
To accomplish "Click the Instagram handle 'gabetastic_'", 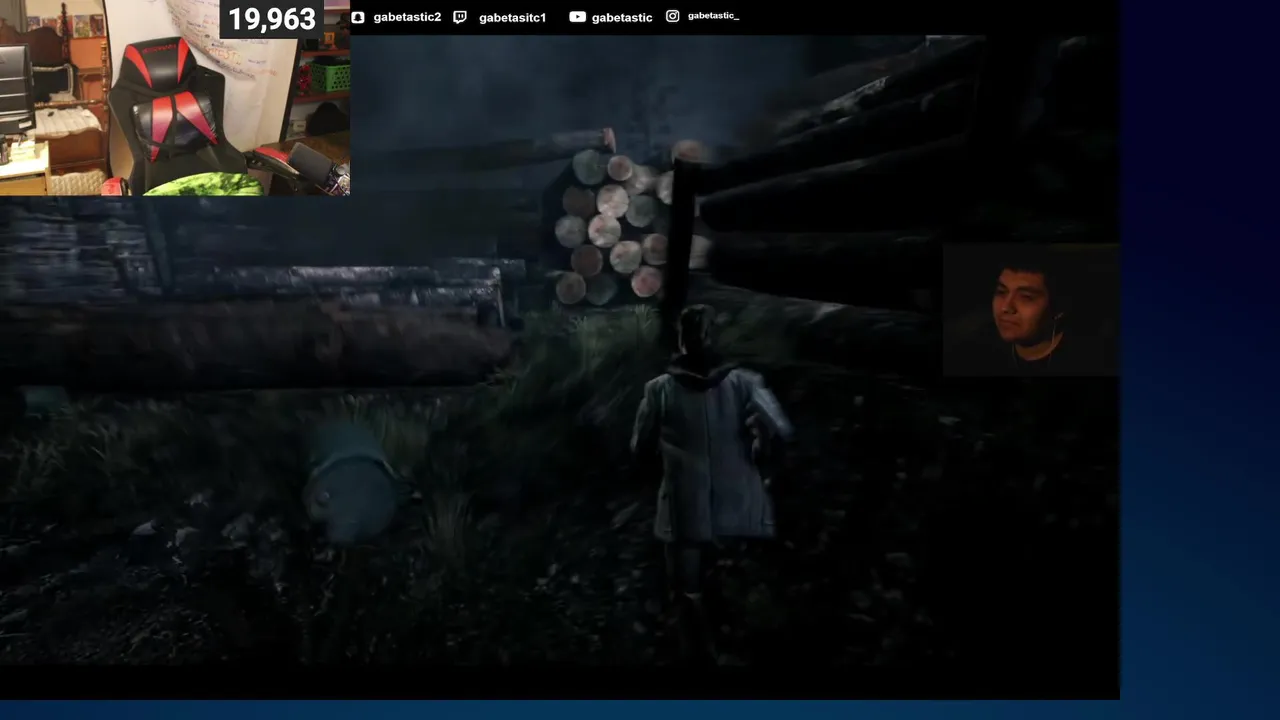I will [x=713, y=16].
